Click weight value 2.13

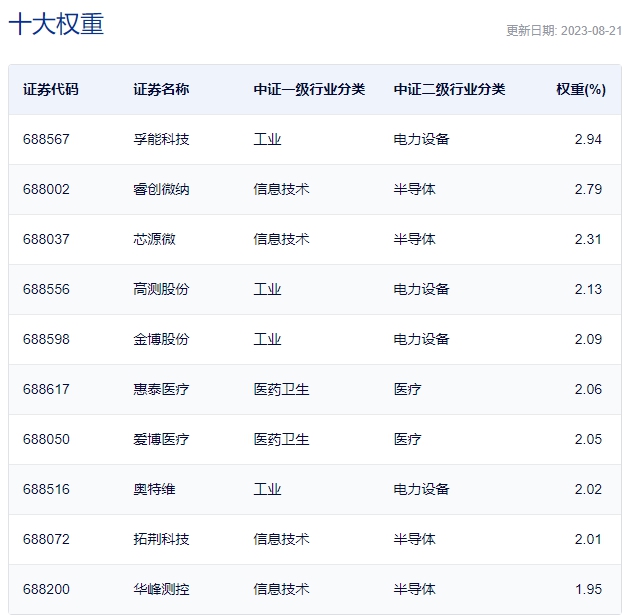(x=588, y=289)
